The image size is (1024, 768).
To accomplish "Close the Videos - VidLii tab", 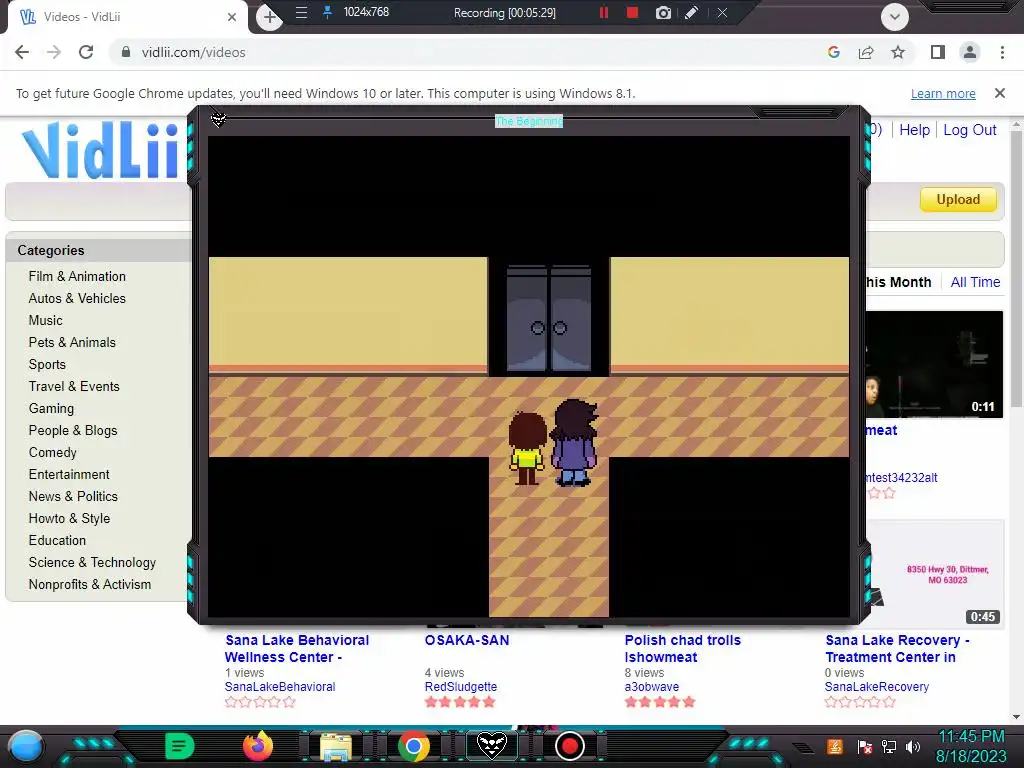I will pyautogui.click(x=232, y=17).
